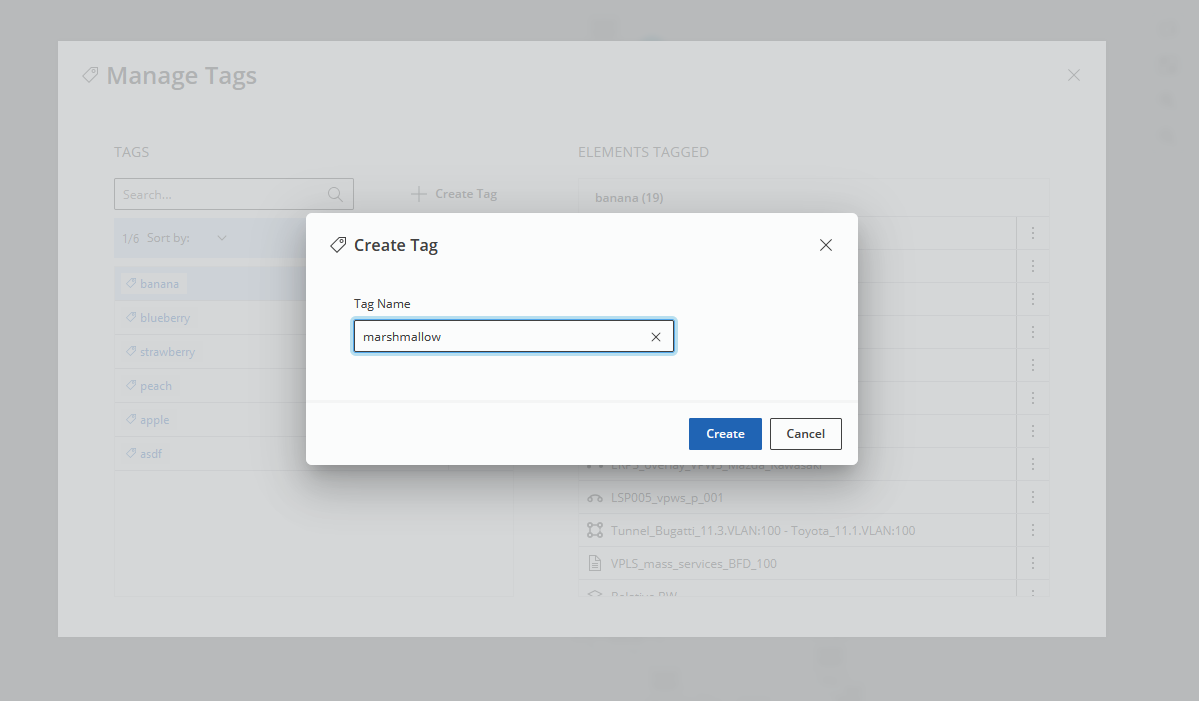Screen dimensions: 1199x701
Task: Click the Create button
Action: pos(725,434)
